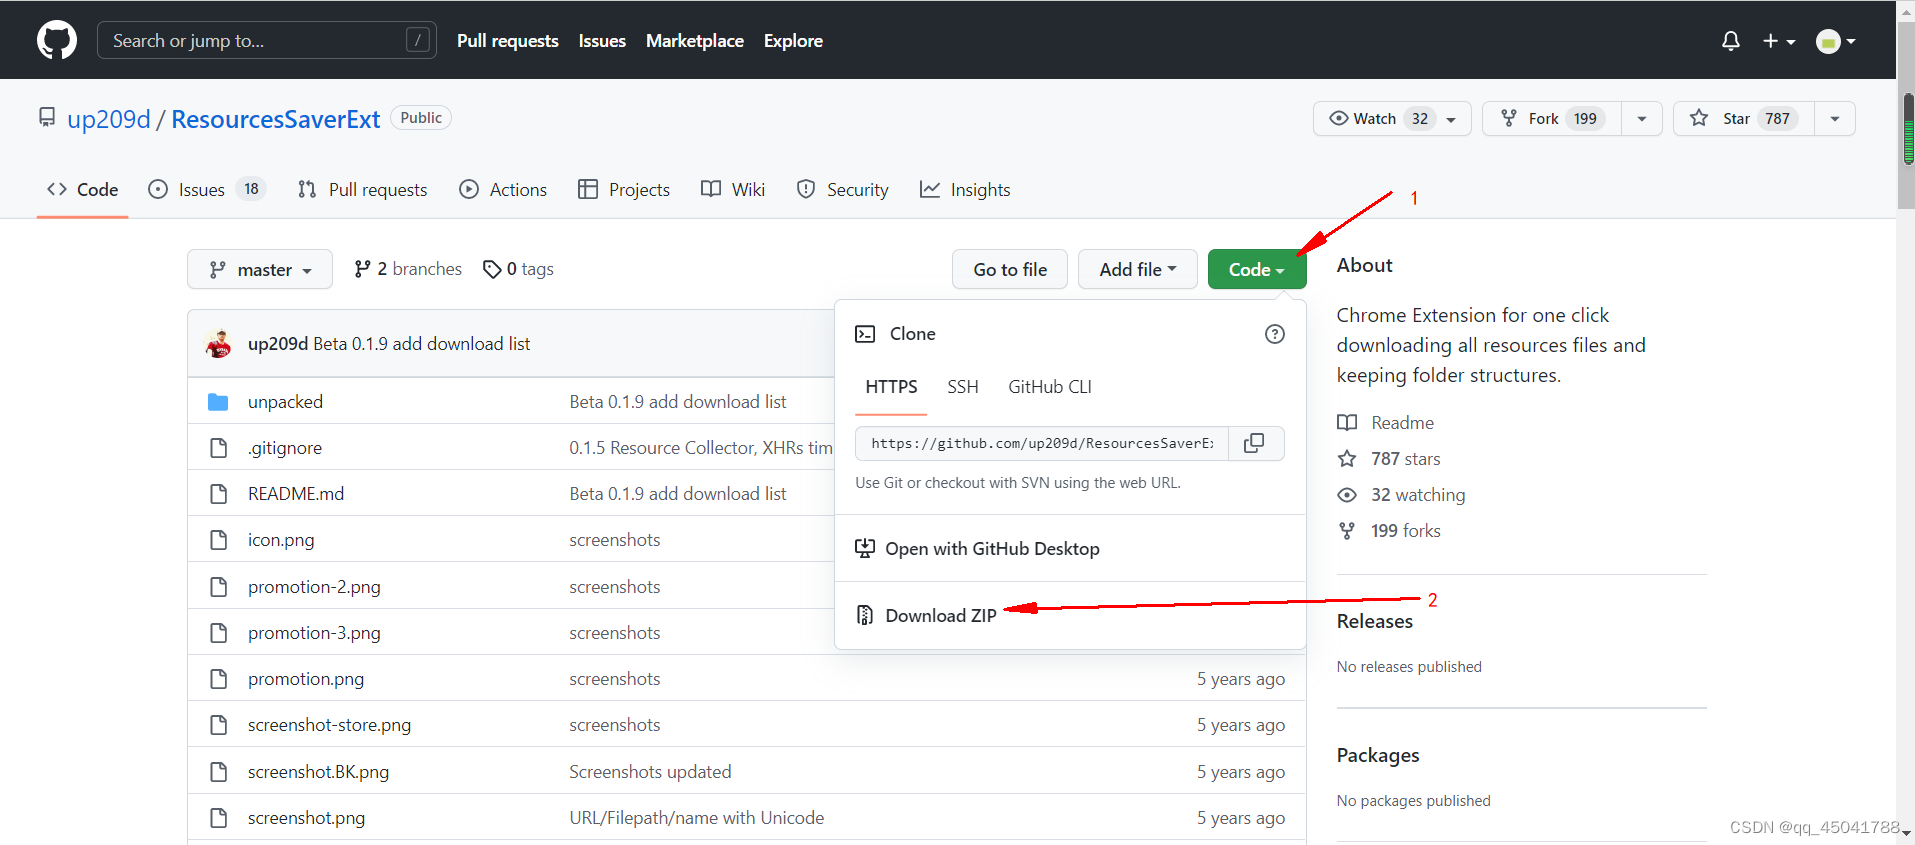Open the master branch selector

click(260, 269)
